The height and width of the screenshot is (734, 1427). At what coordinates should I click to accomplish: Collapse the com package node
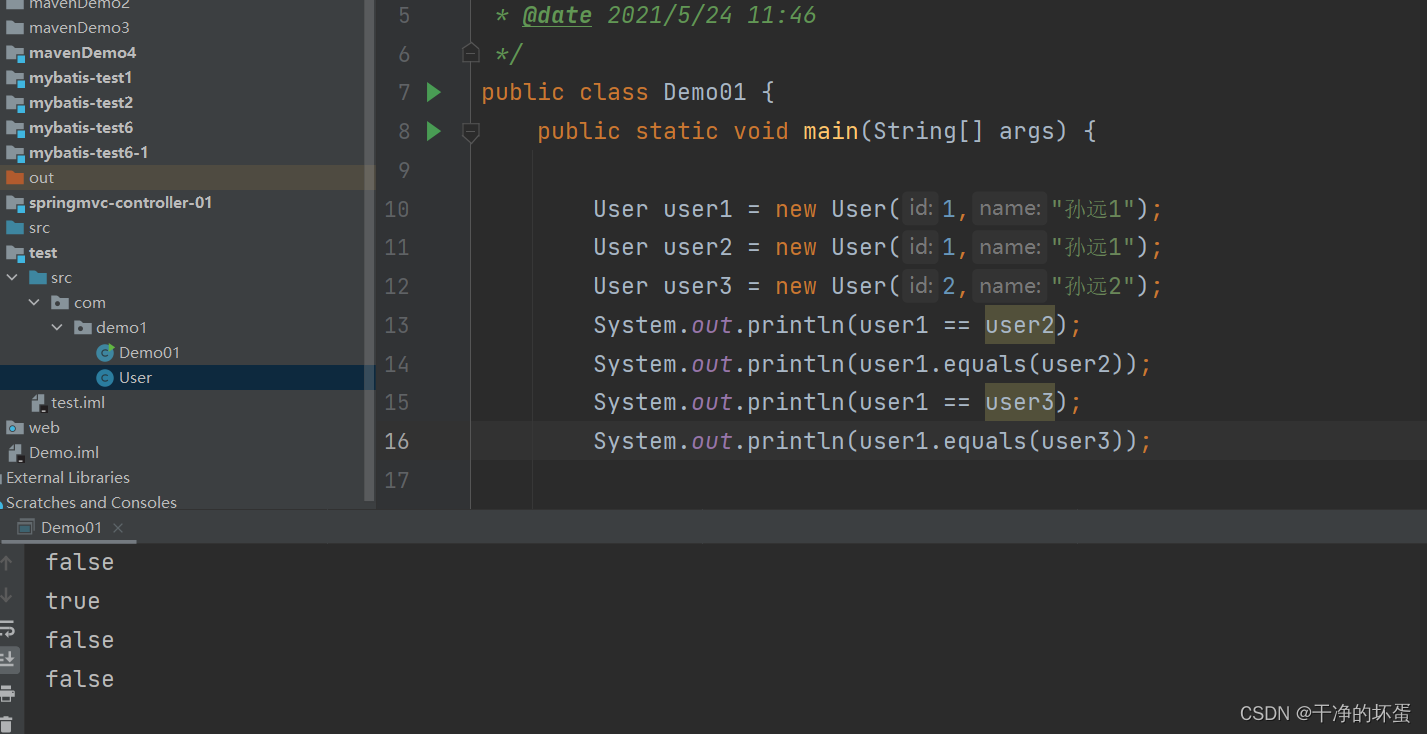pyautogui.click(x=34, y=303)
